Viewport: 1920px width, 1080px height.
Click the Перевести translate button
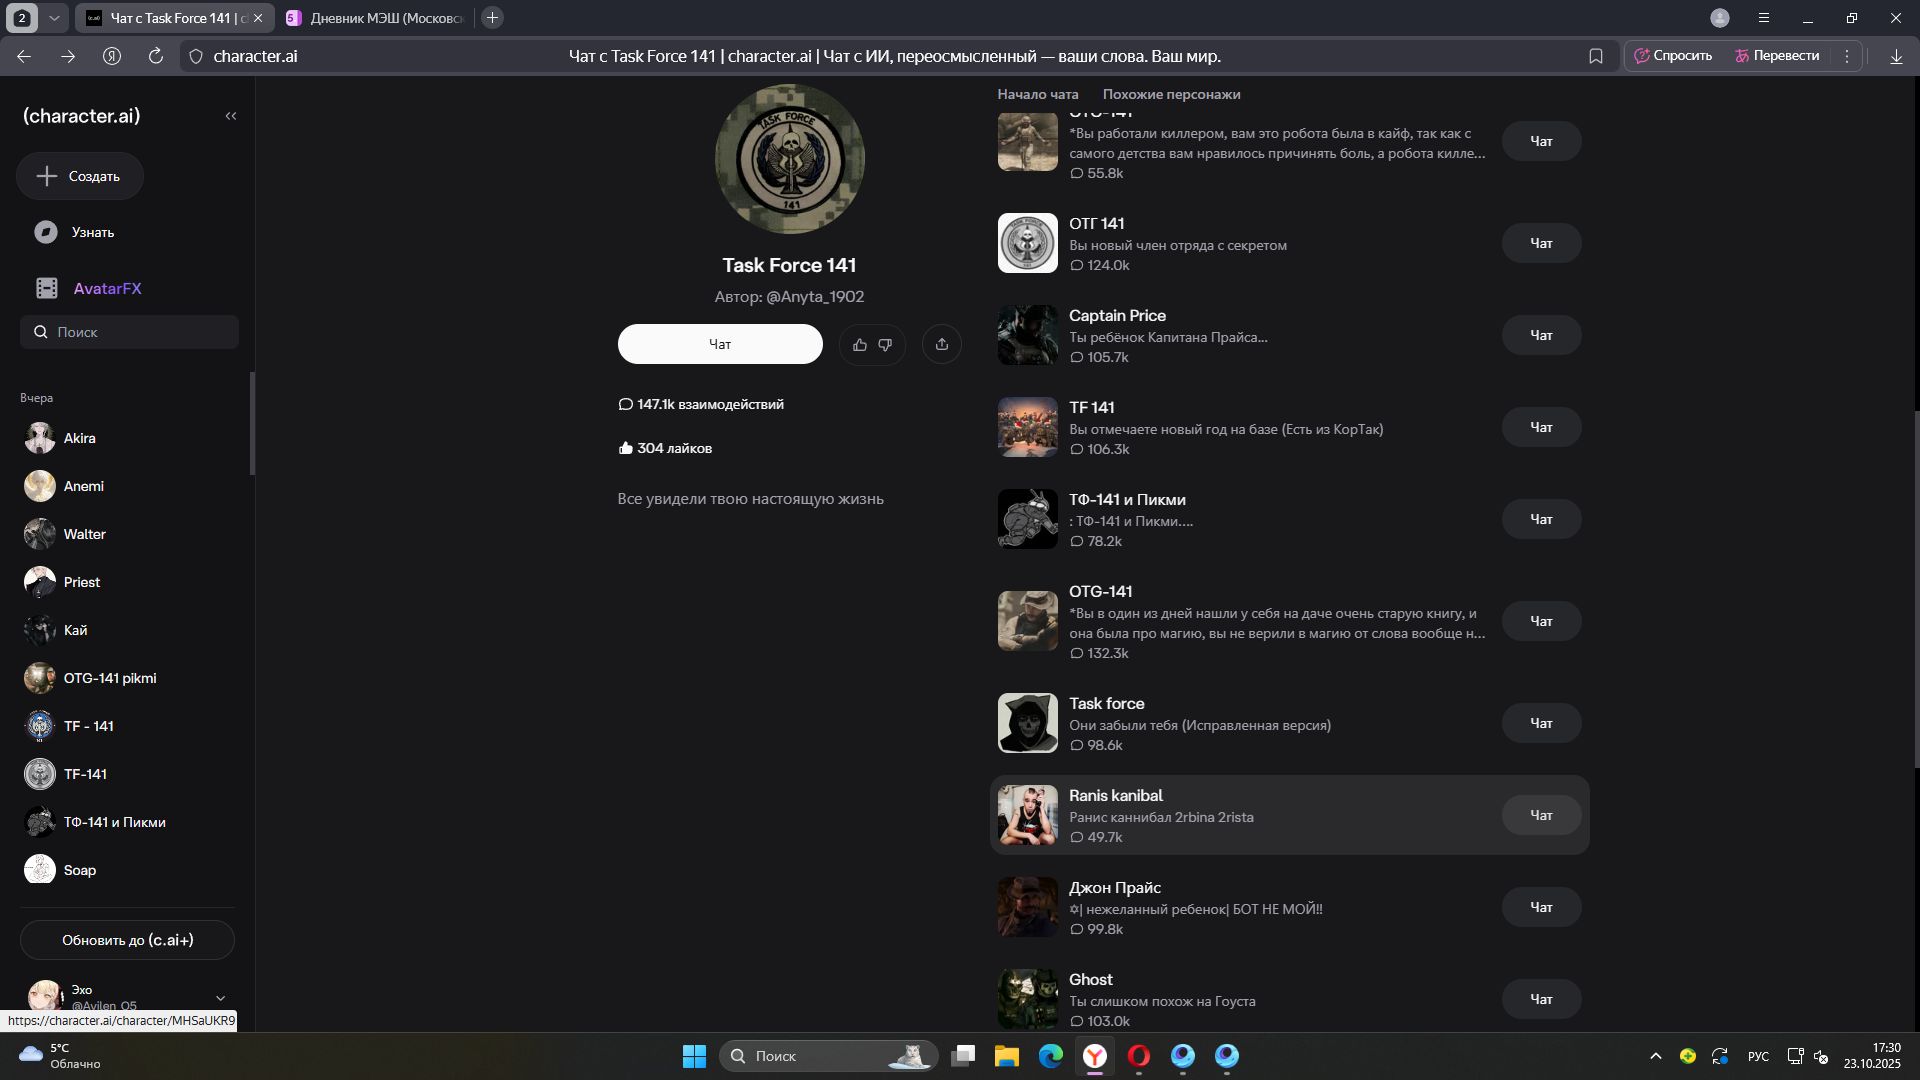tap(1777, 56)
